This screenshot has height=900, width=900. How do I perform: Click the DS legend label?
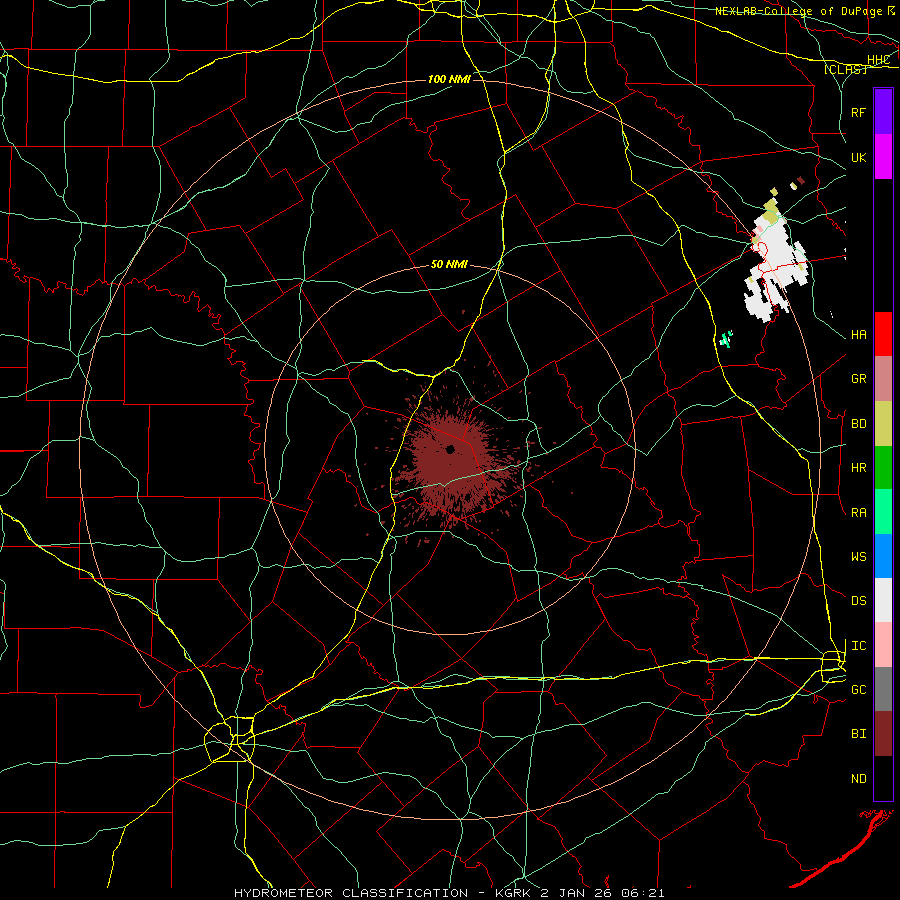coord(859,601)
